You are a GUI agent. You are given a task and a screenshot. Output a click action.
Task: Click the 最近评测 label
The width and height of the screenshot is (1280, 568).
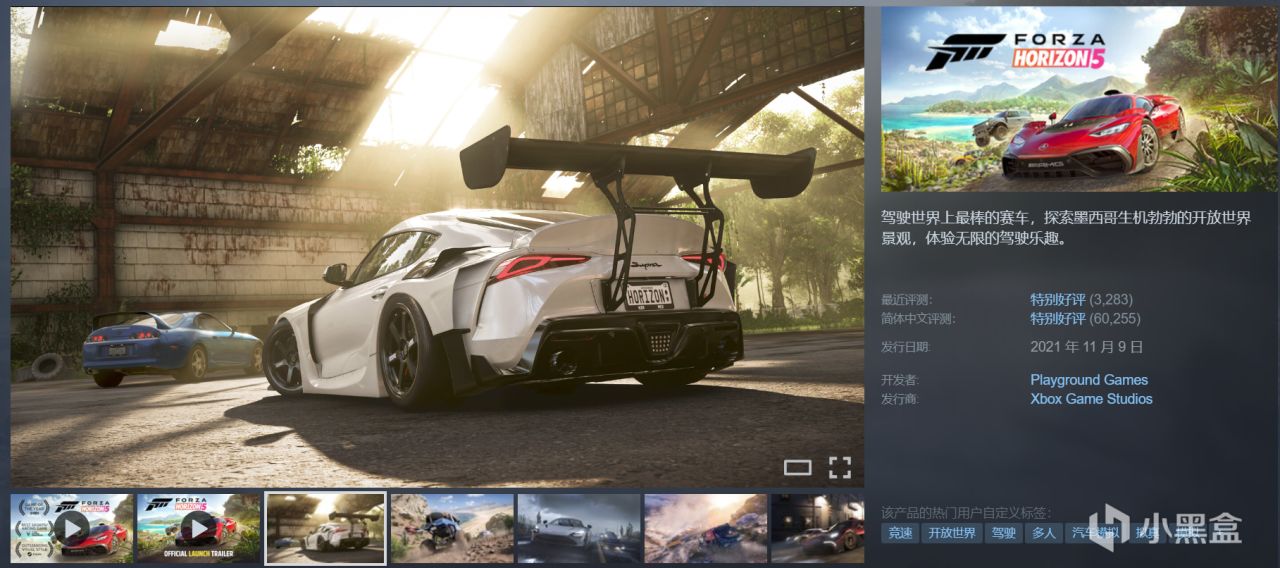pos(906,300)
